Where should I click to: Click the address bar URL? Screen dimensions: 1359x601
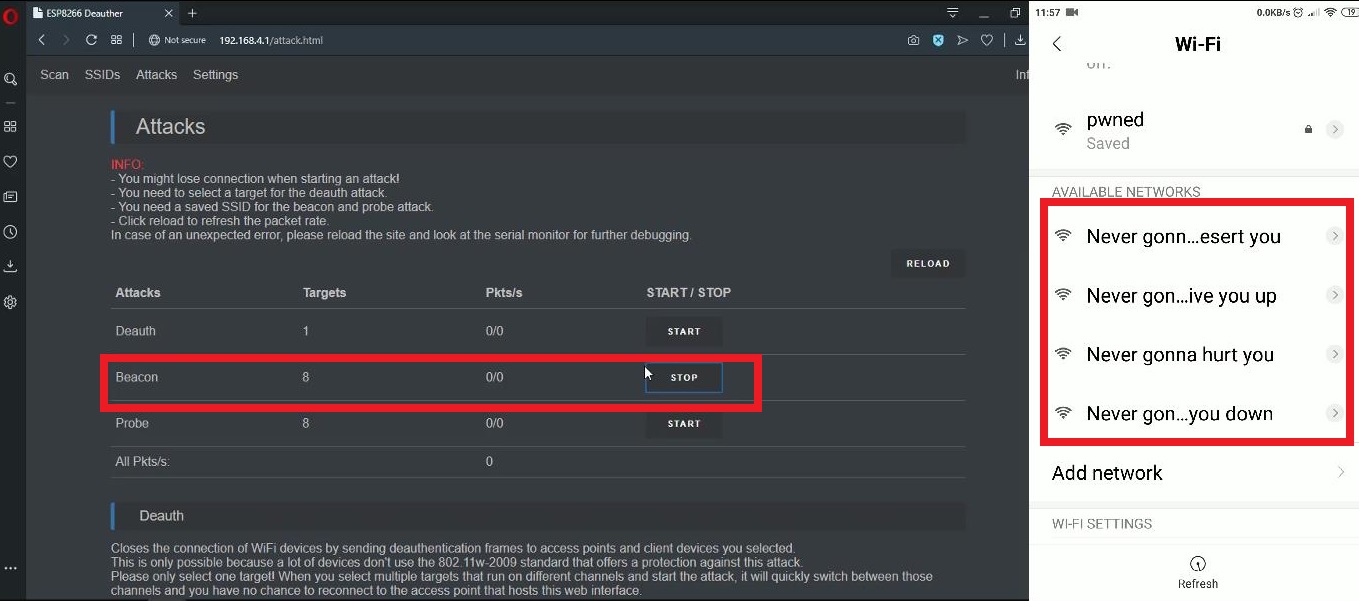271,40
